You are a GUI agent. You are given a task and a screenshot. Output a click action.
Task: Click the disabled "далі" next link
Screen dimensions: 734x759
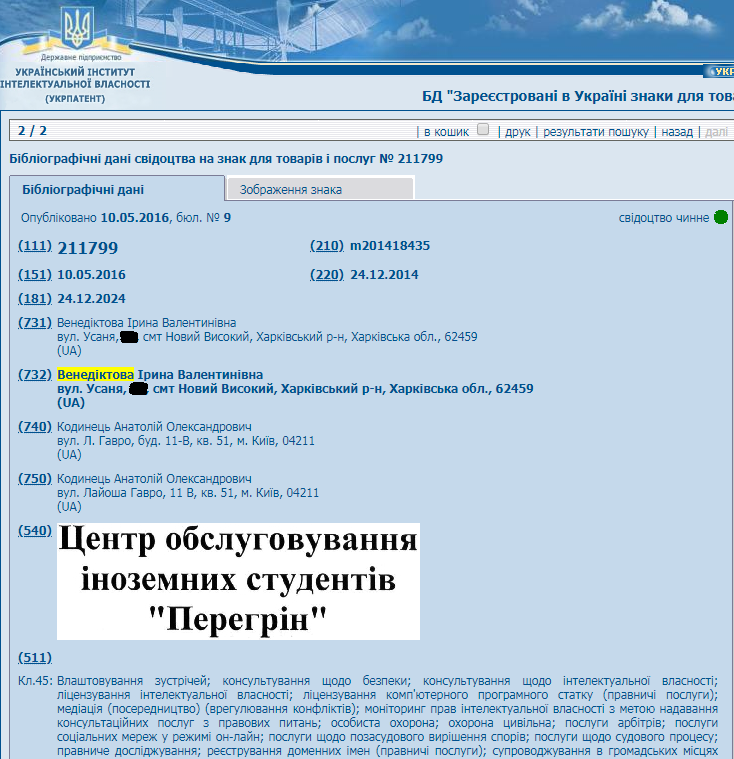click(x=716, y=131)
